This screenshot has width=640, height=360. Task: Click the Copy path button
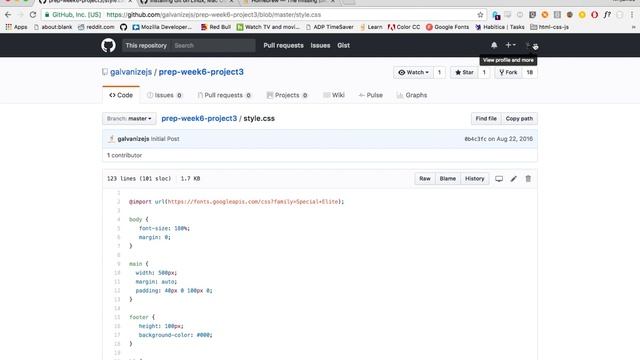[x=519, y=118]
